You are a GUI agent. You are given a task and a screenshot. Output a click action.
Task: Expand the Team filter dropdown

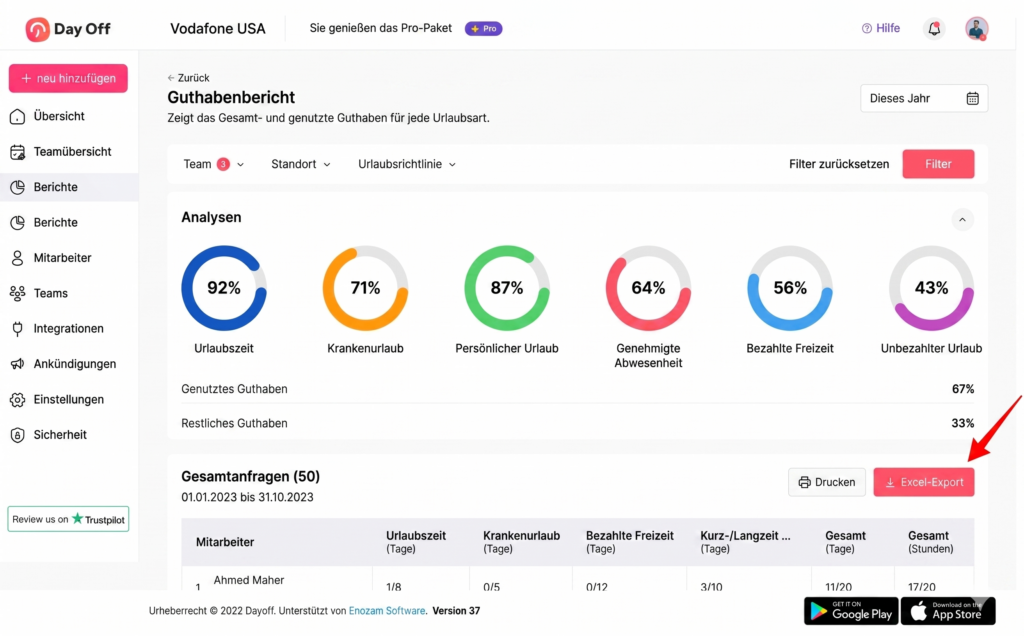coord(213,164)
